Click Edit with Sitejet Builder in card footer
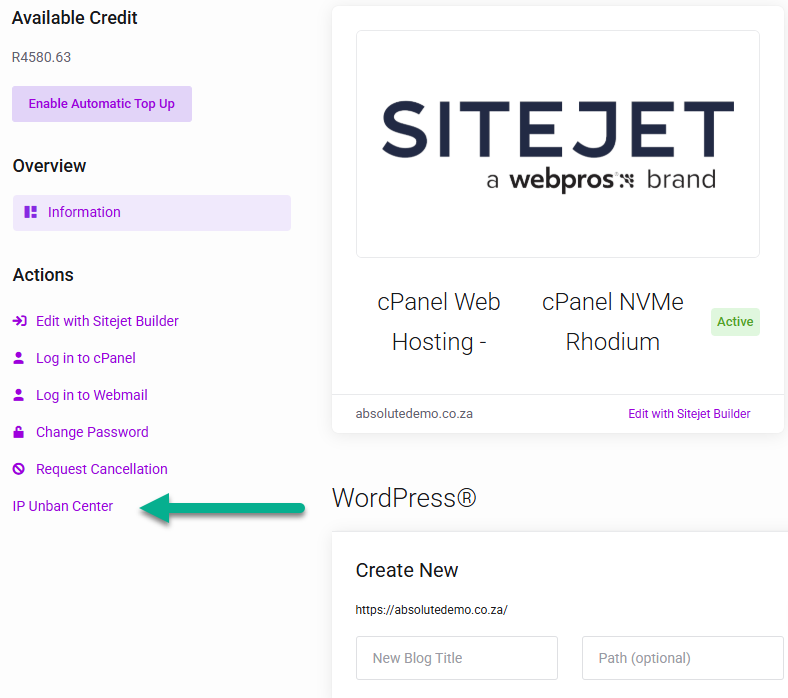Image resolution: width=788 pixels, height=698 pixels. pyautogui.click(x=689, y=414)
